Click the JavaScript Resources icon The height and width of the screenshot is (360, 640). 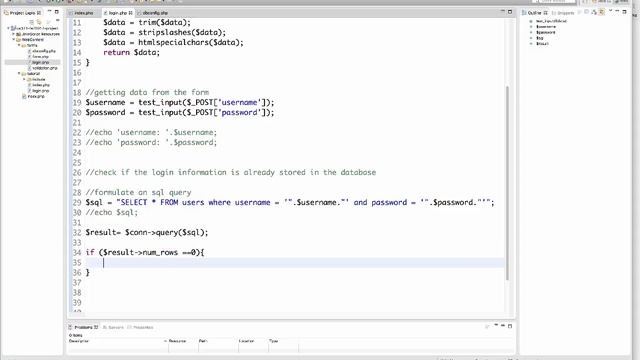click(18, 34)
